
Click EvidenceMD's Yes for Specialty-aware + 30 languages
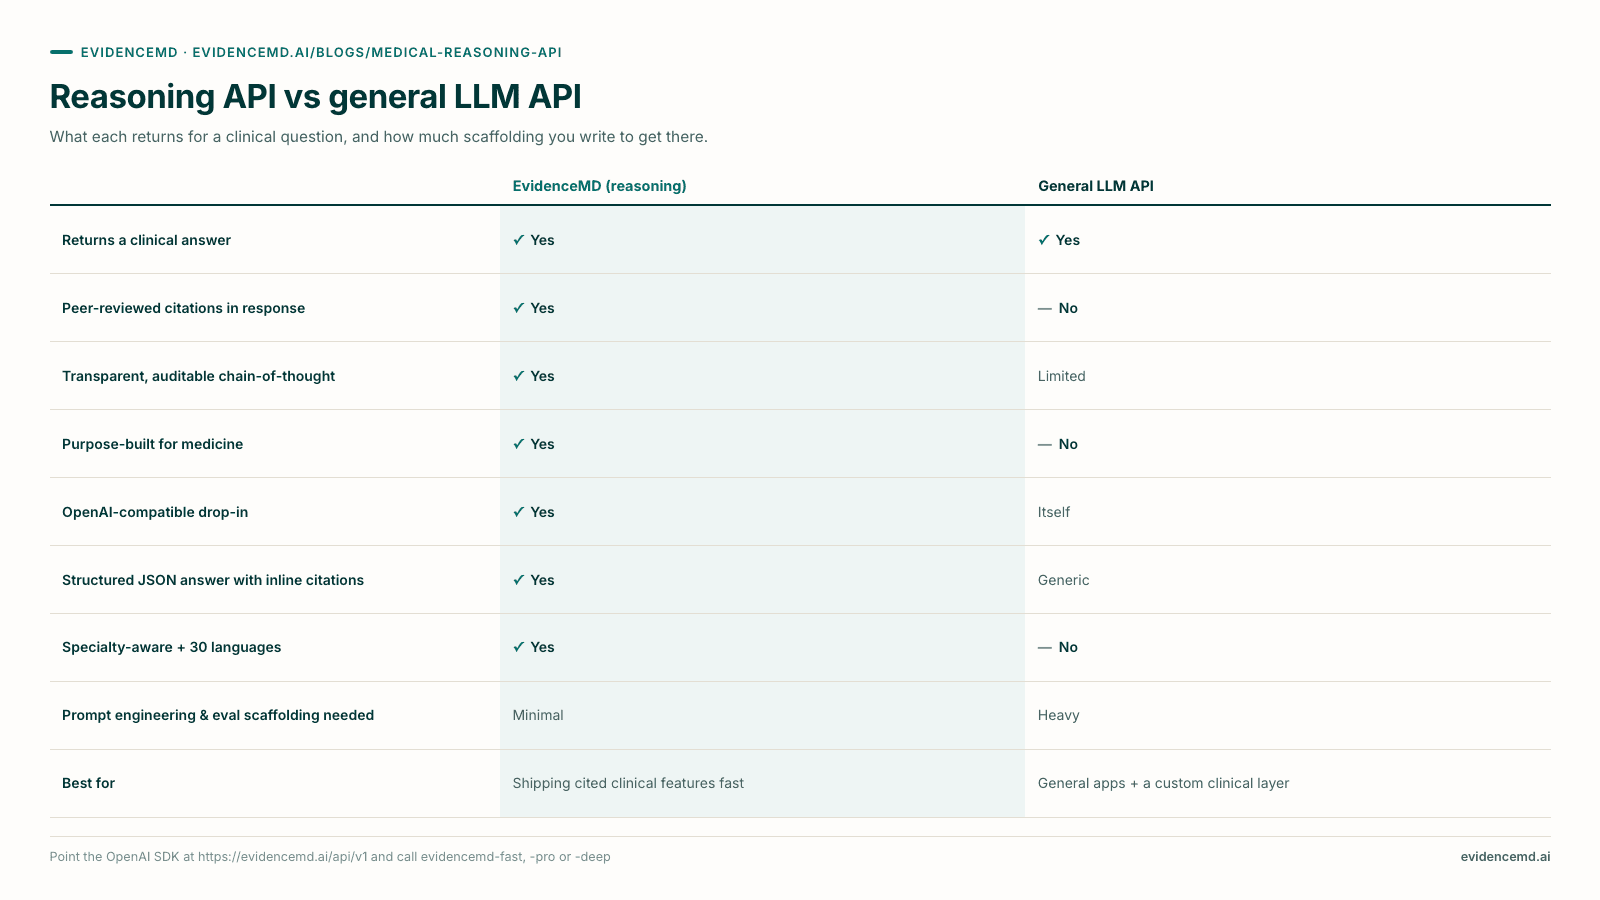click(x=542, y=647)
